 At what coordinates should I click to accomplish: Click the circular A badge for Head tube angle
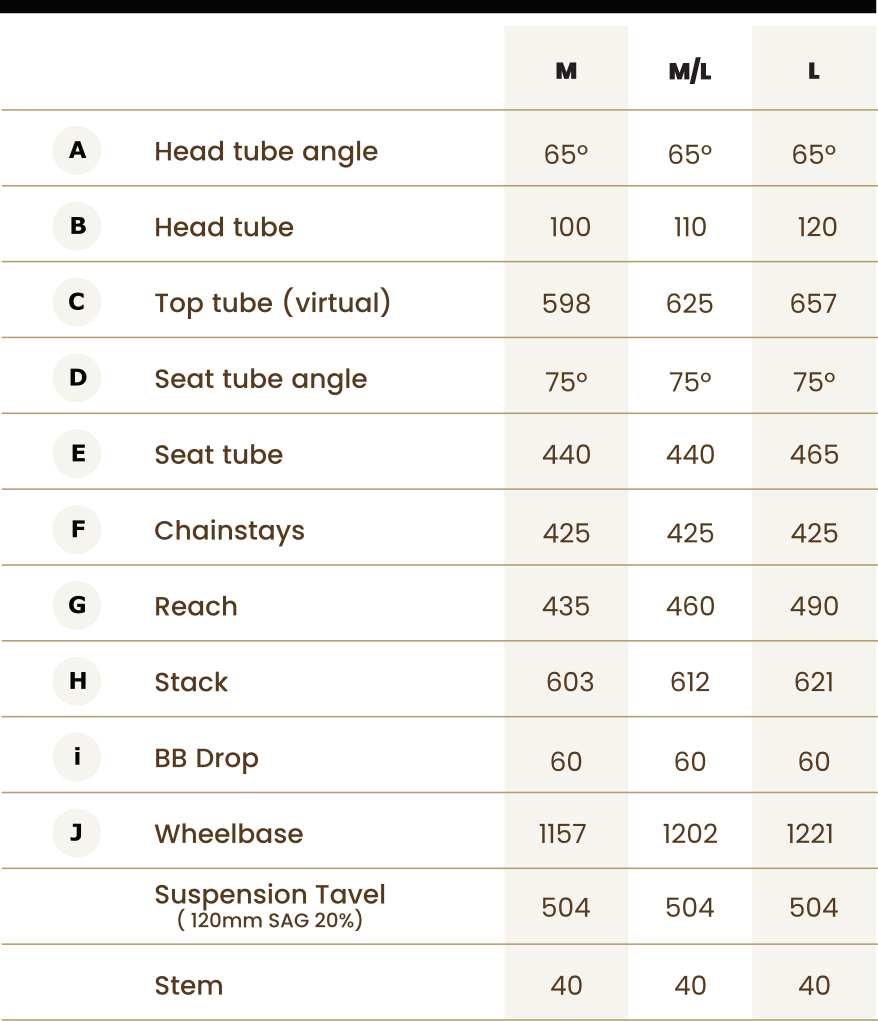pyautogui.click(x=77, y=150)
